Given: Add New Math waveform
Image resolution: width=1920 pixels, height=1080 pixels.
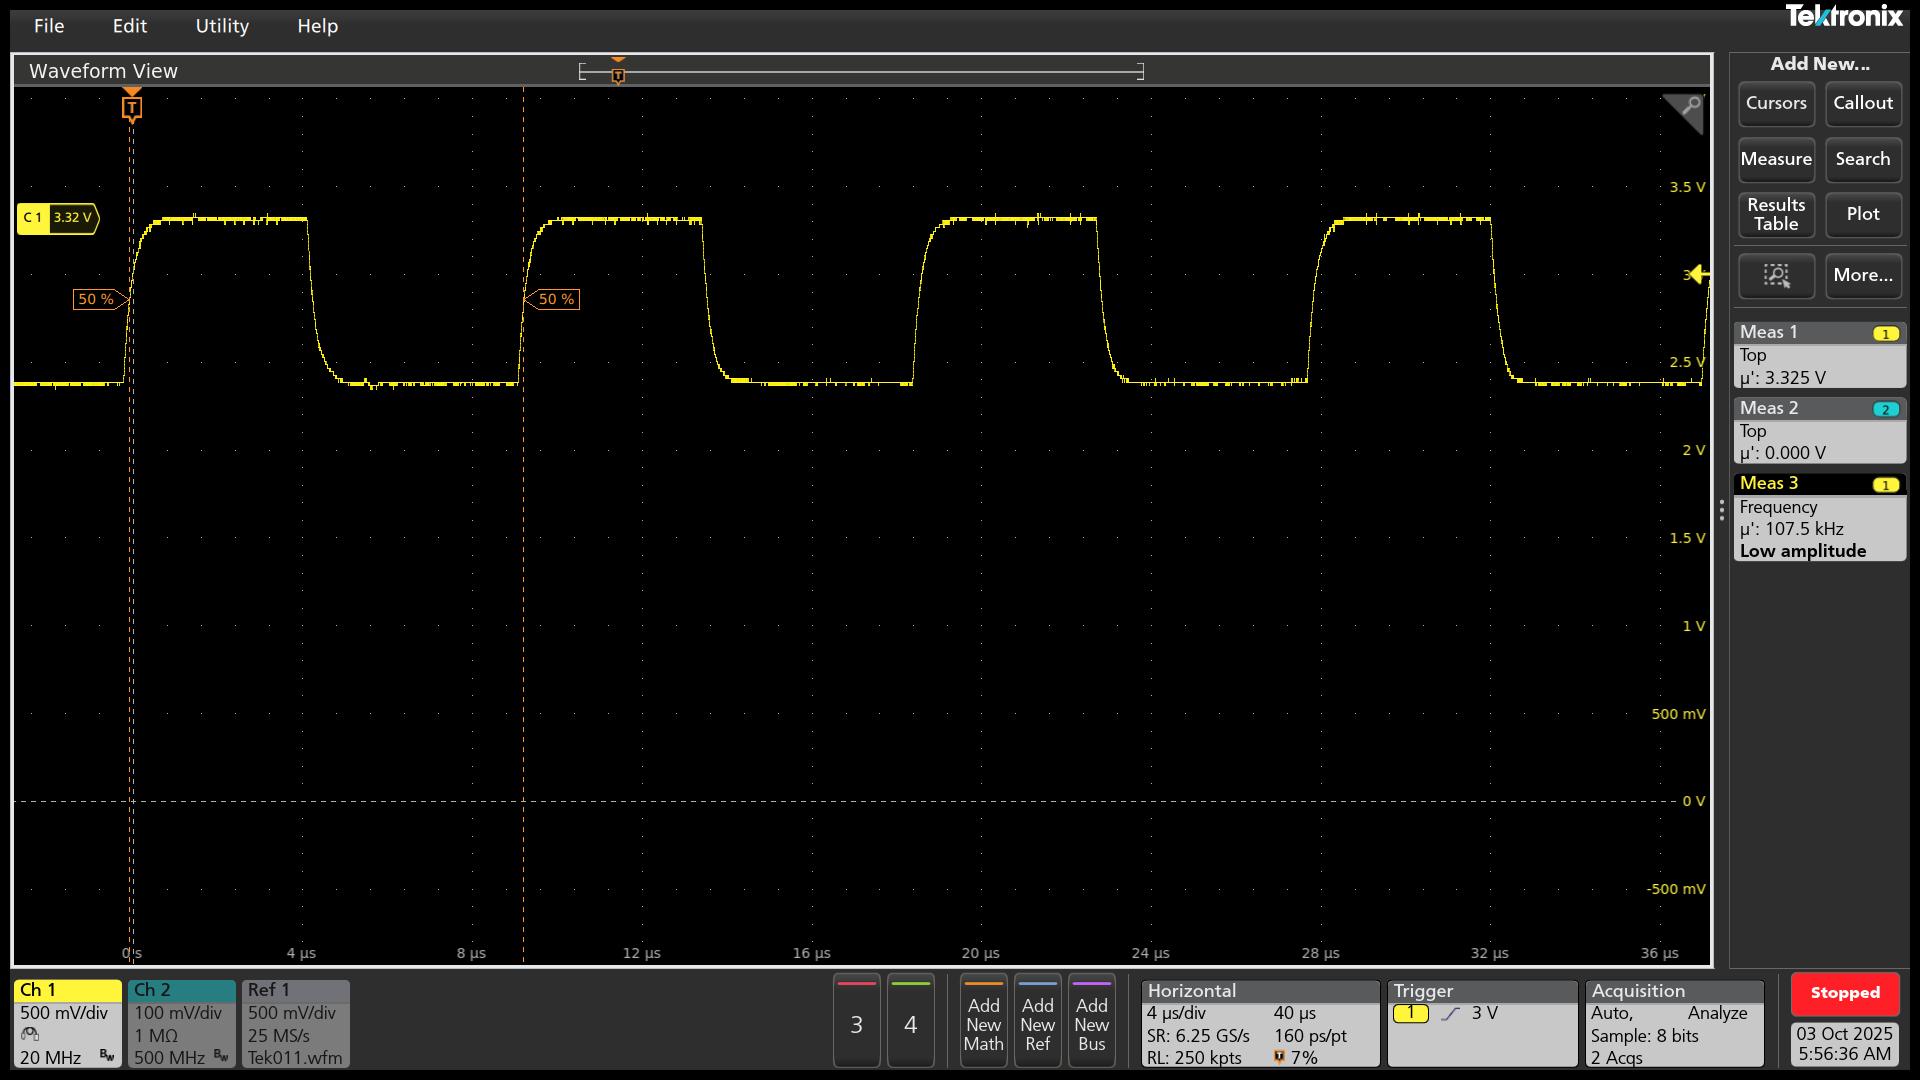Looking at the screenshot, I should click(x=983, y=1021).
